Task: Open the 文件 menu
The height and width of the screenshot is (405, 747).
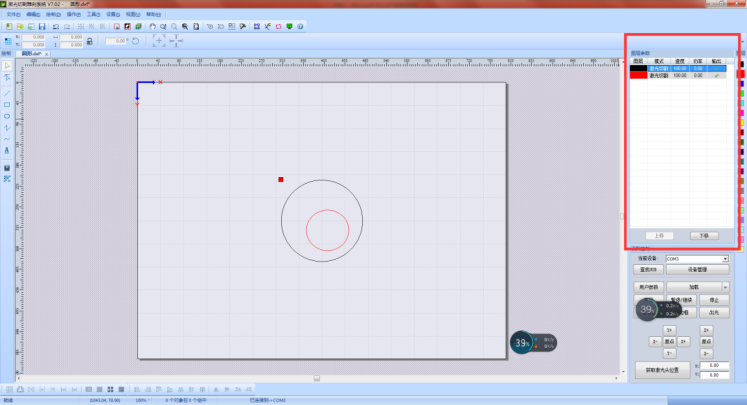Action: tap(12, 15)
